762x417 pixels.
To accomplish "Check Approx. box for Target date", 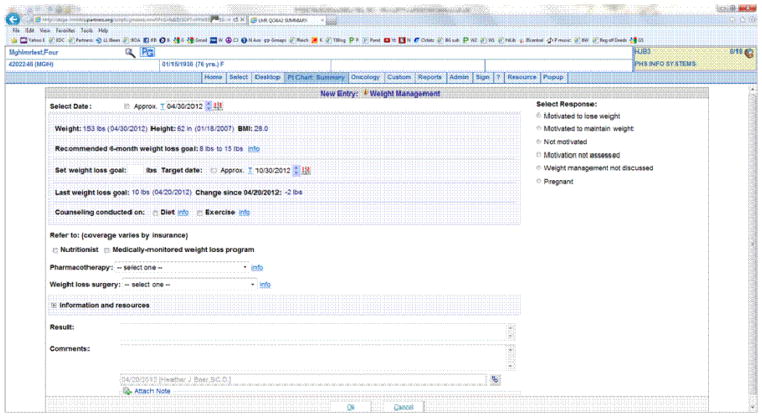I will click(x=214, y=171).
